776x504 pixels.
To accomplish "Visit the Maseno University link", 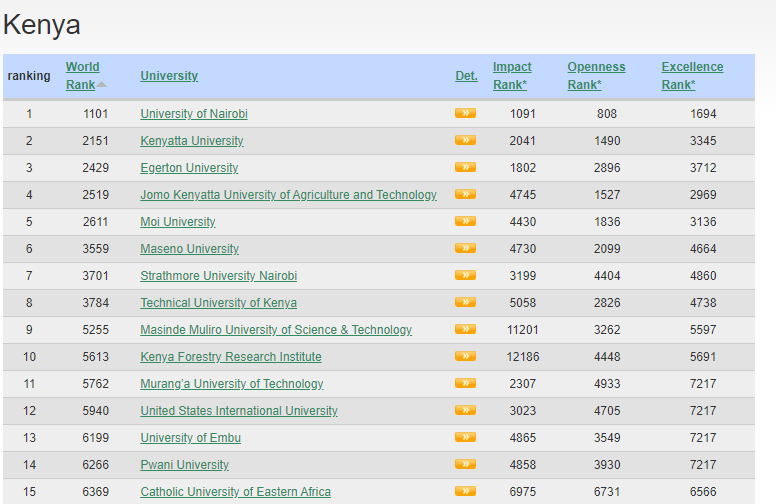I will coord(189,249).
